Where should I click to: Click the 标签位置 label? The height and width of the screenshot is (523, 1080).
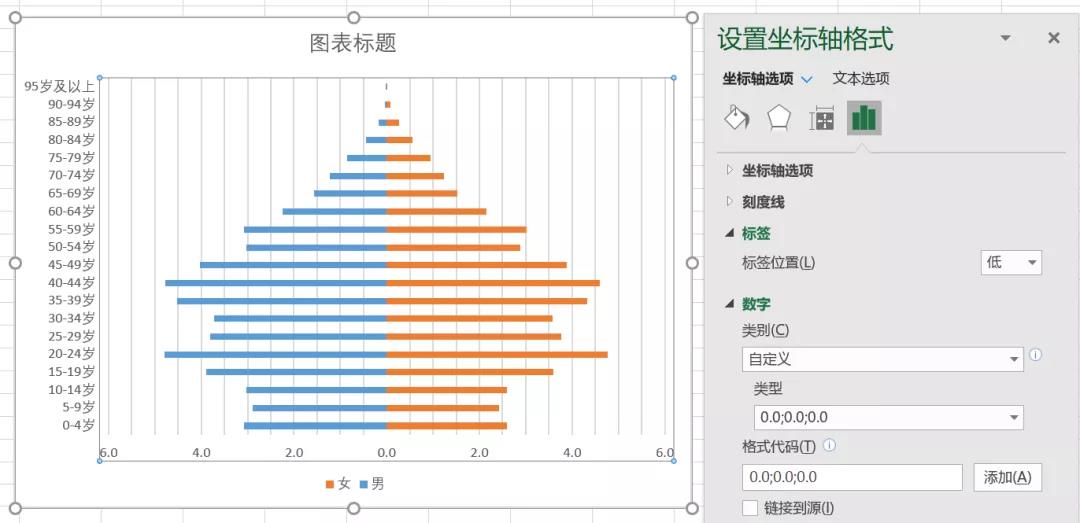(778, 263)
